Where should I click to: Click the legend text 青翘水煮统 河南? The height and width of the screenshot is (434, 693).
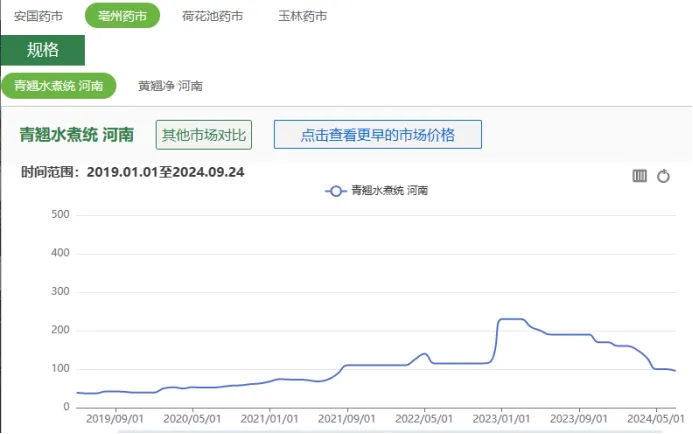tap(389, 190)
